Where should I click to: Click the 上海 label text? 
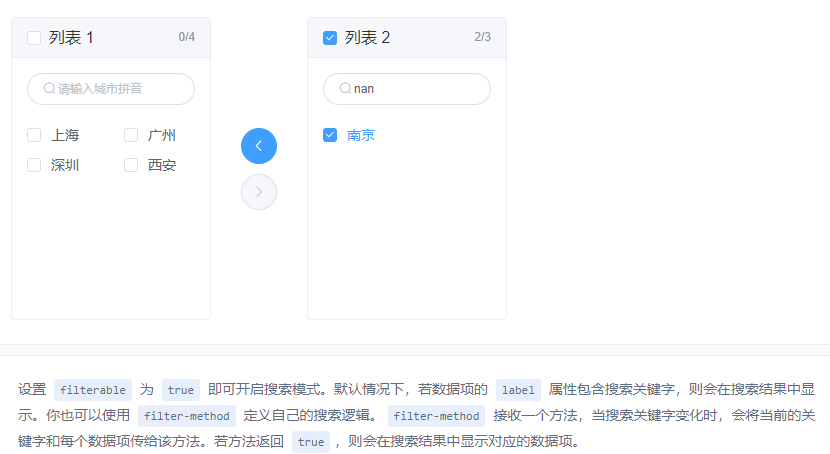click(65, 135)
